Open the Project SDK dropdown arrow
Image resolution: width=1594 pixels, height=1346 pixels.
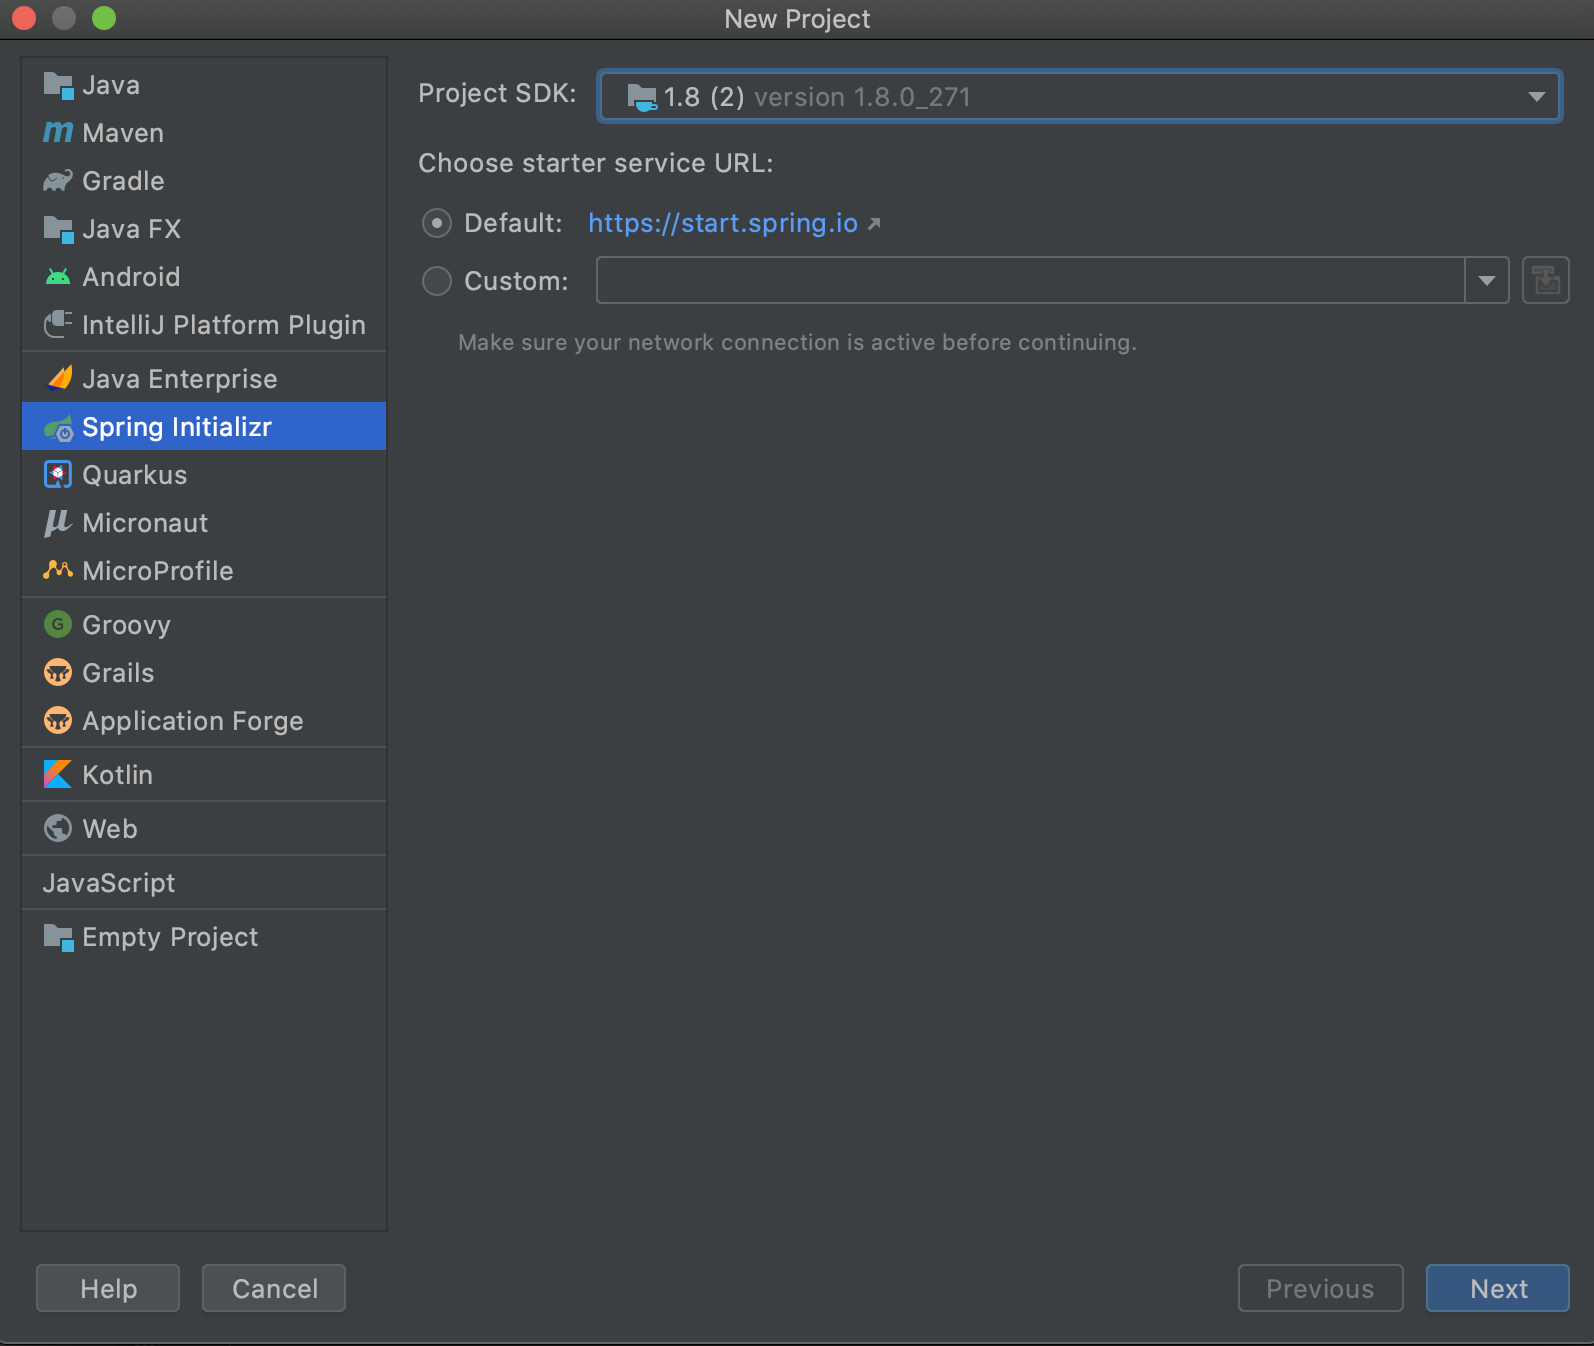[x=1536, y=97]
